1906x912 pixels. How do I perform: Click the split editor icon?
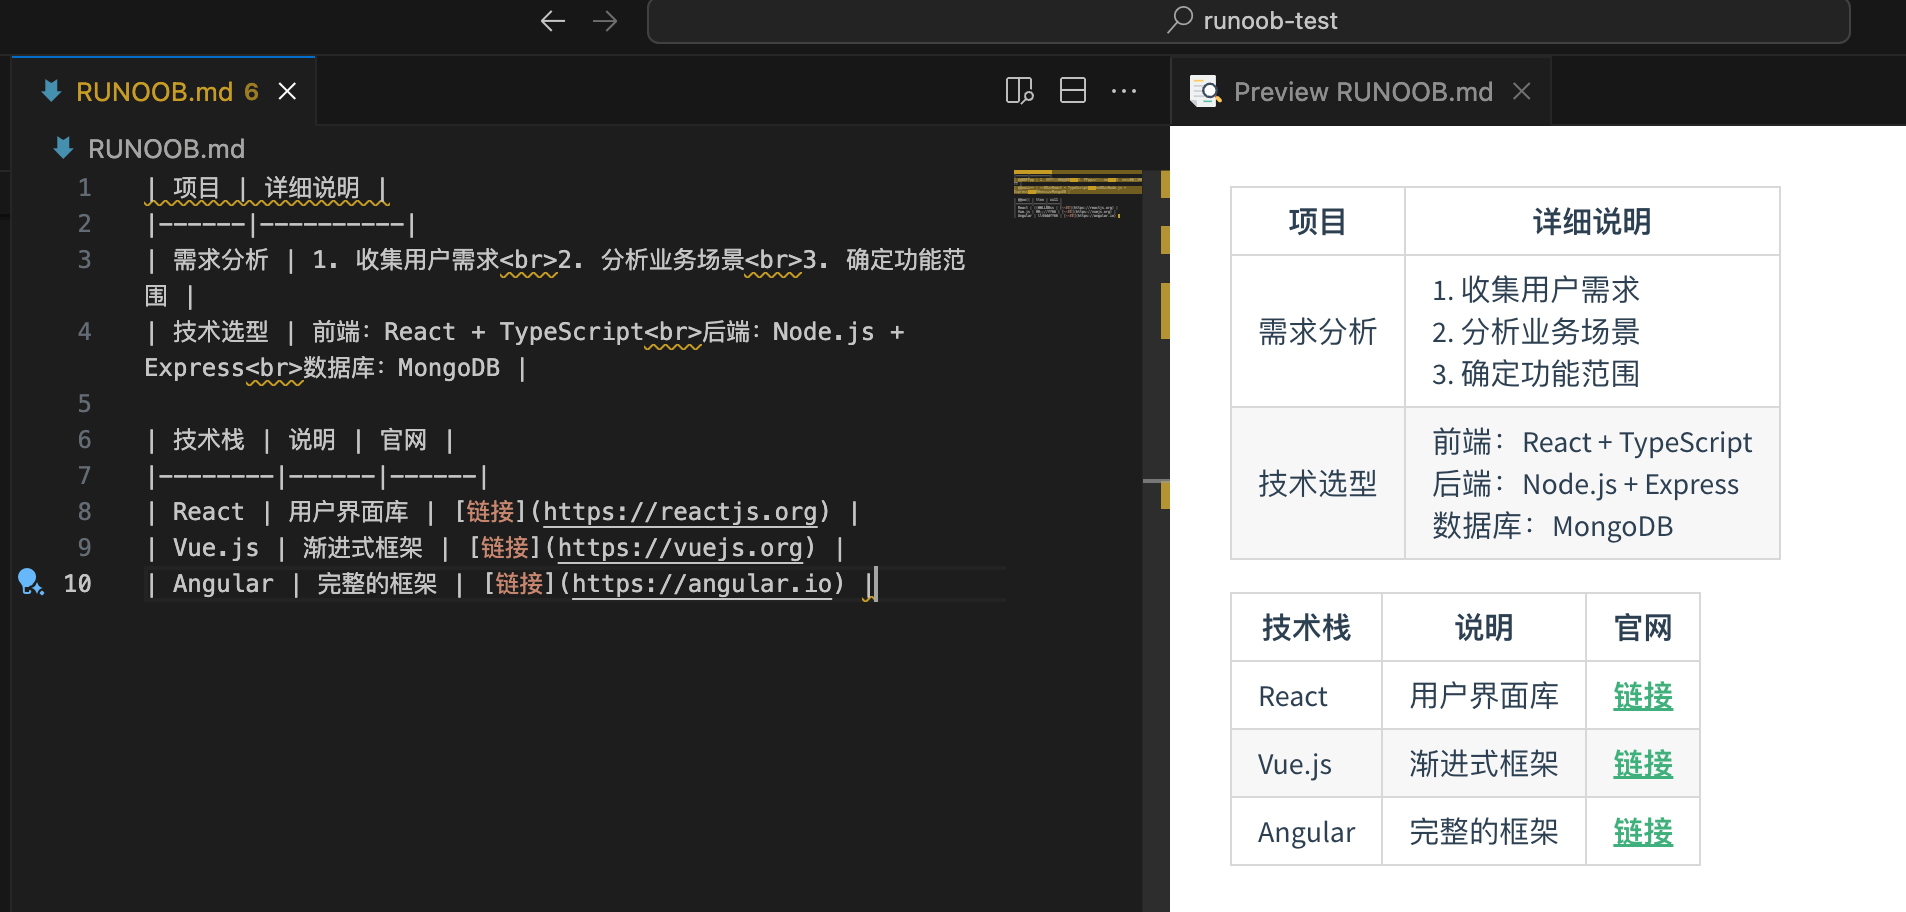pos(1073,91)
